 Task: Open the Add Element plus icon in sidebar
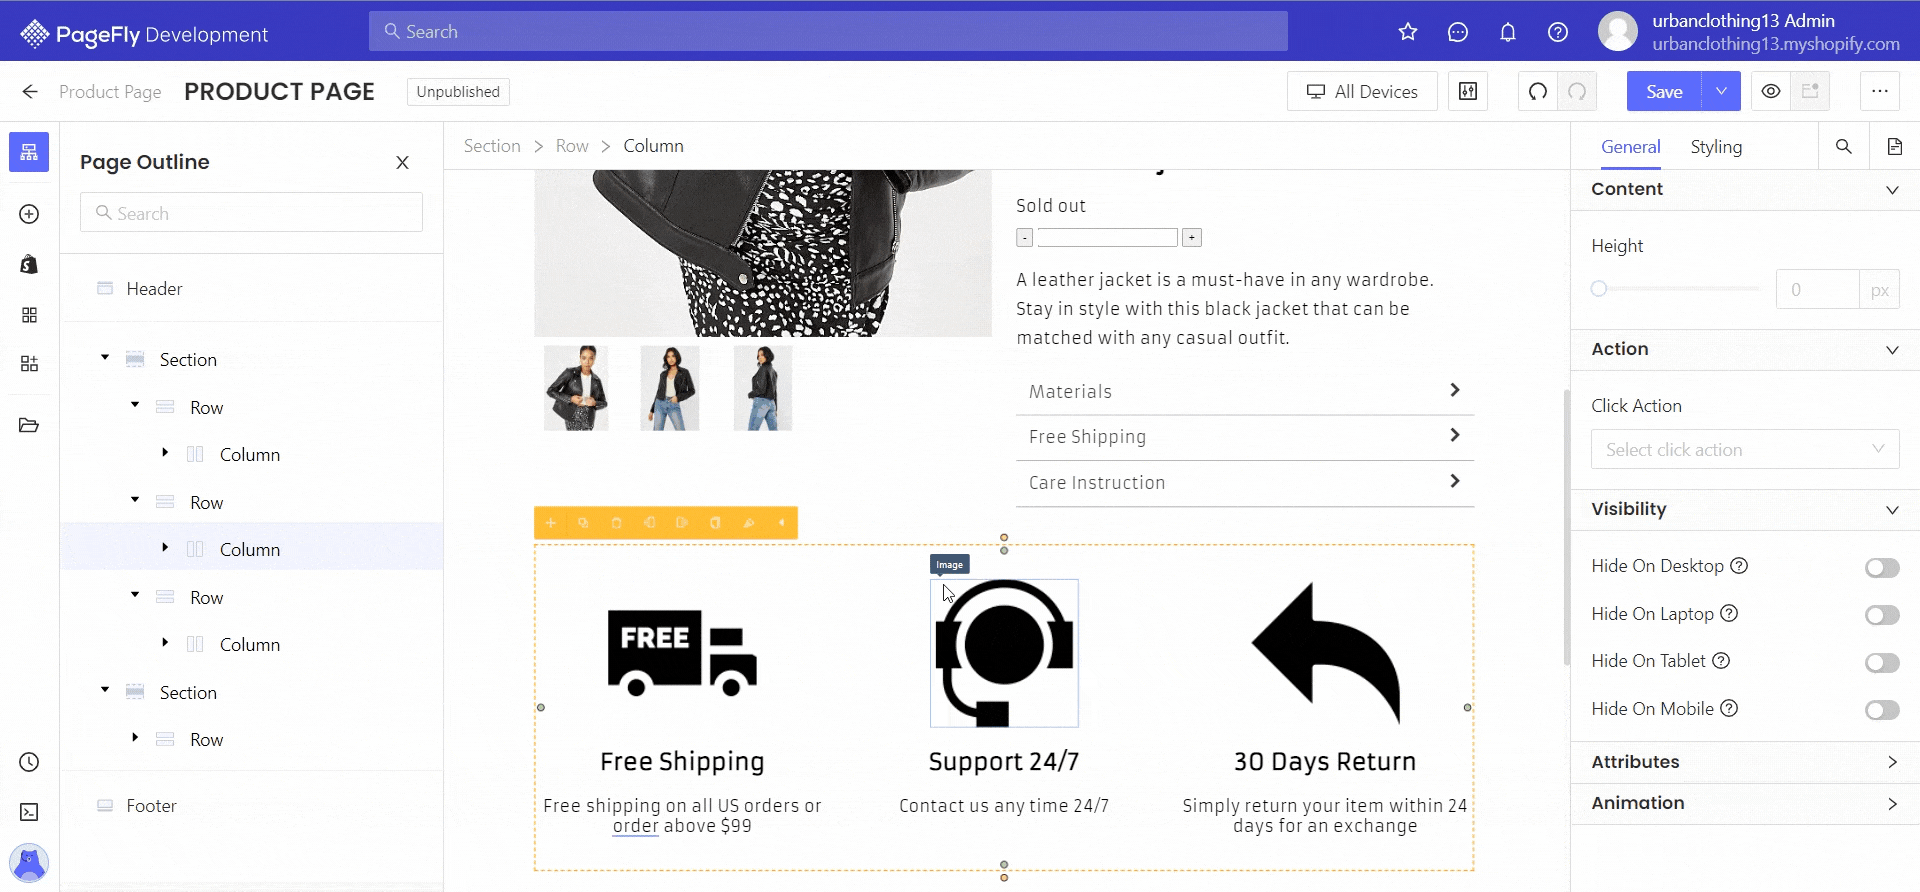click(29, 214)
